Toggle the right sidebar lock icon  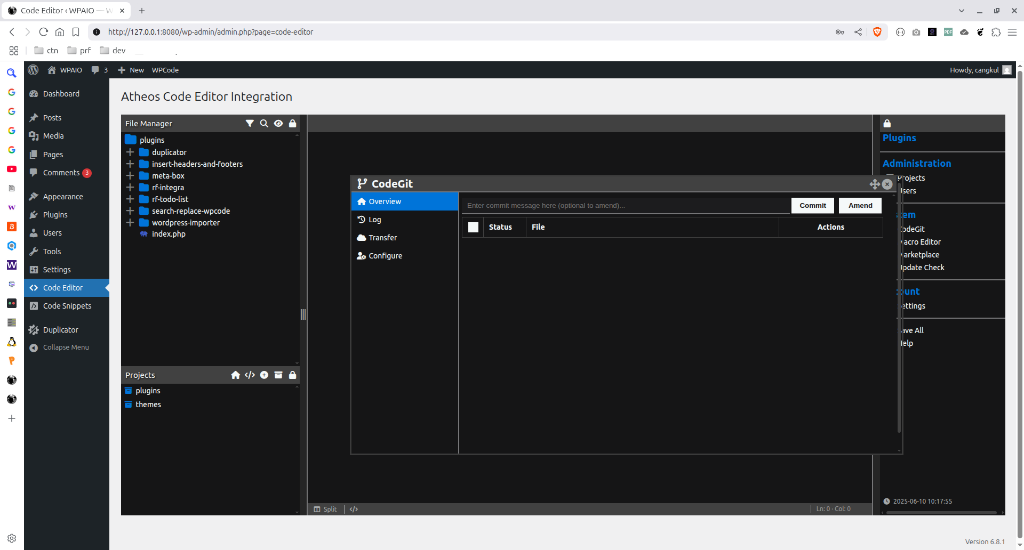pyautogui.click(x=887, y=123)
